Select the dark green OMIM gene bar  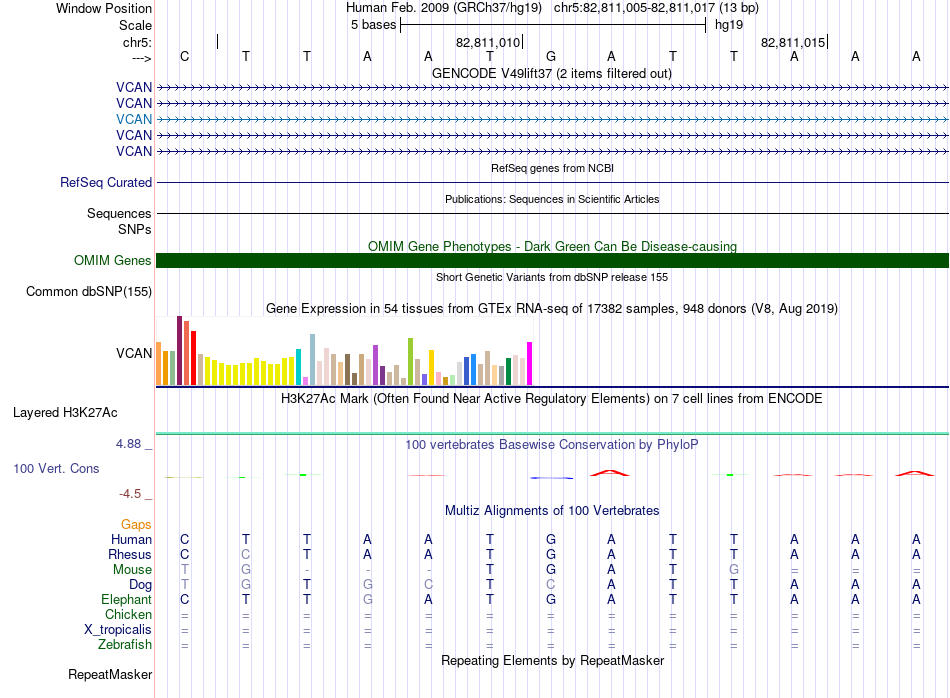click(x=552, y=261)
